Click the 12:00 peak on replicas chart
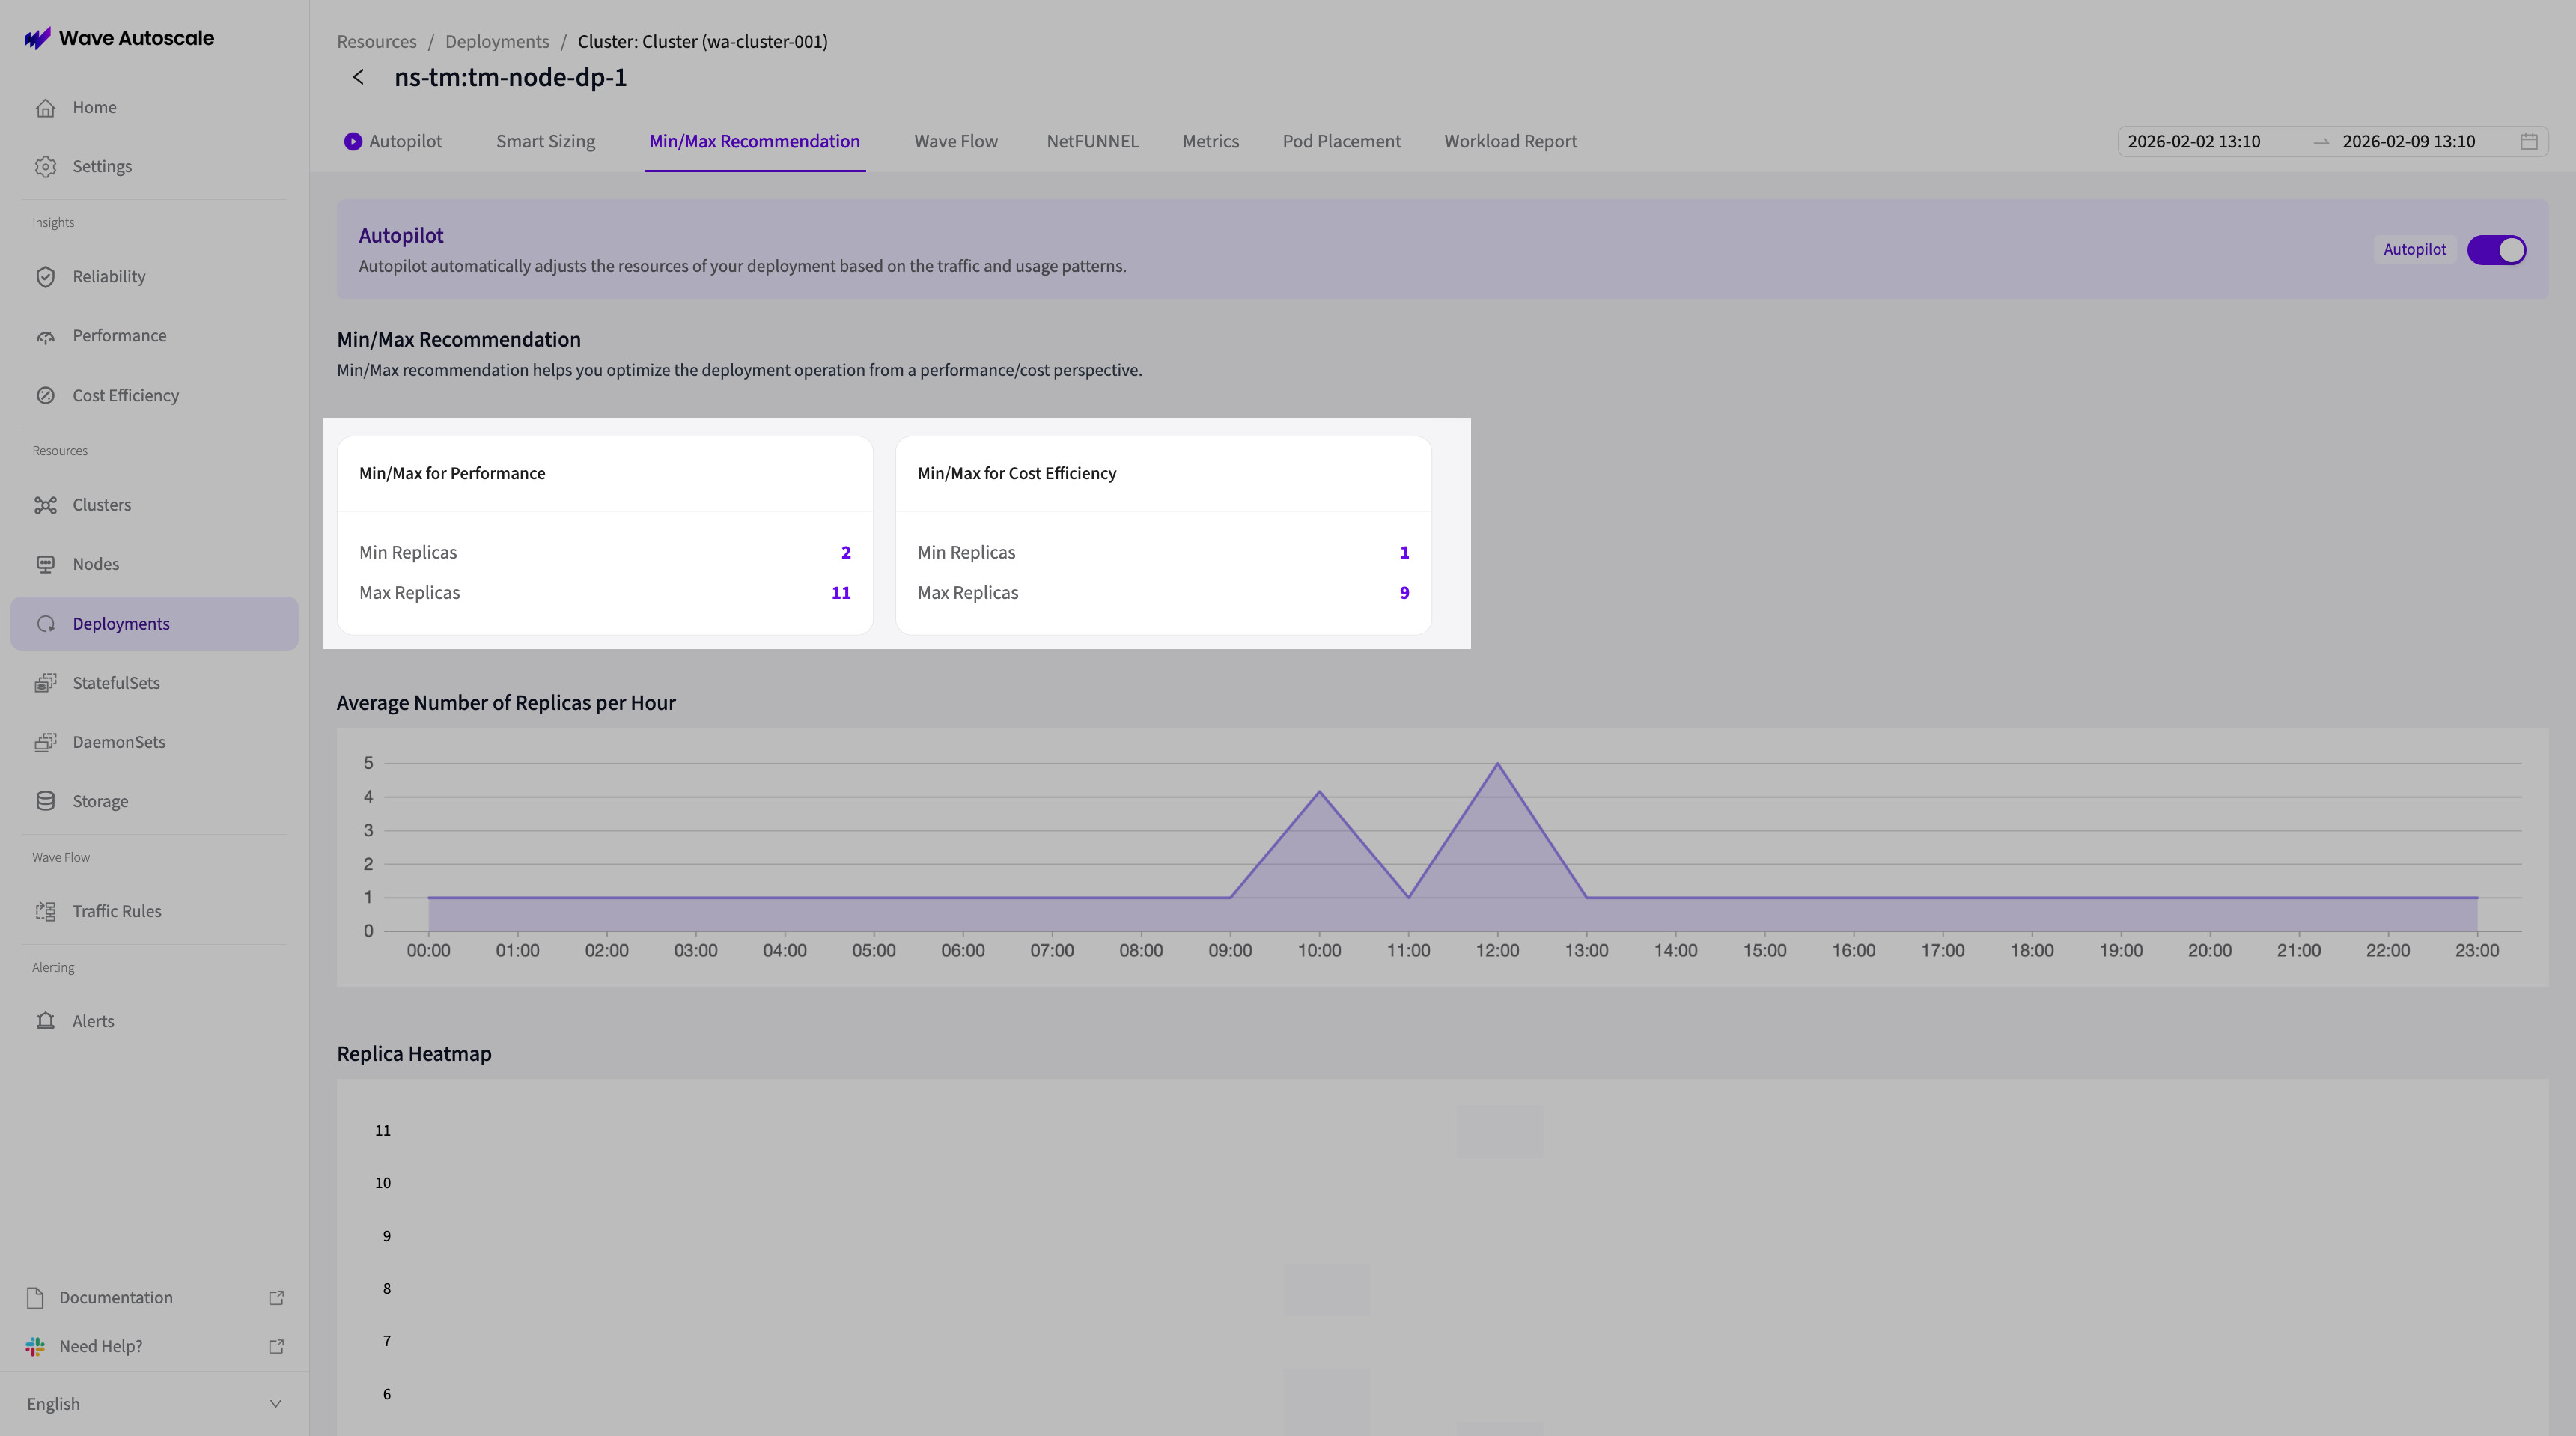The height and width of the screenshot is (1436, 2576). pos(1497,764)
